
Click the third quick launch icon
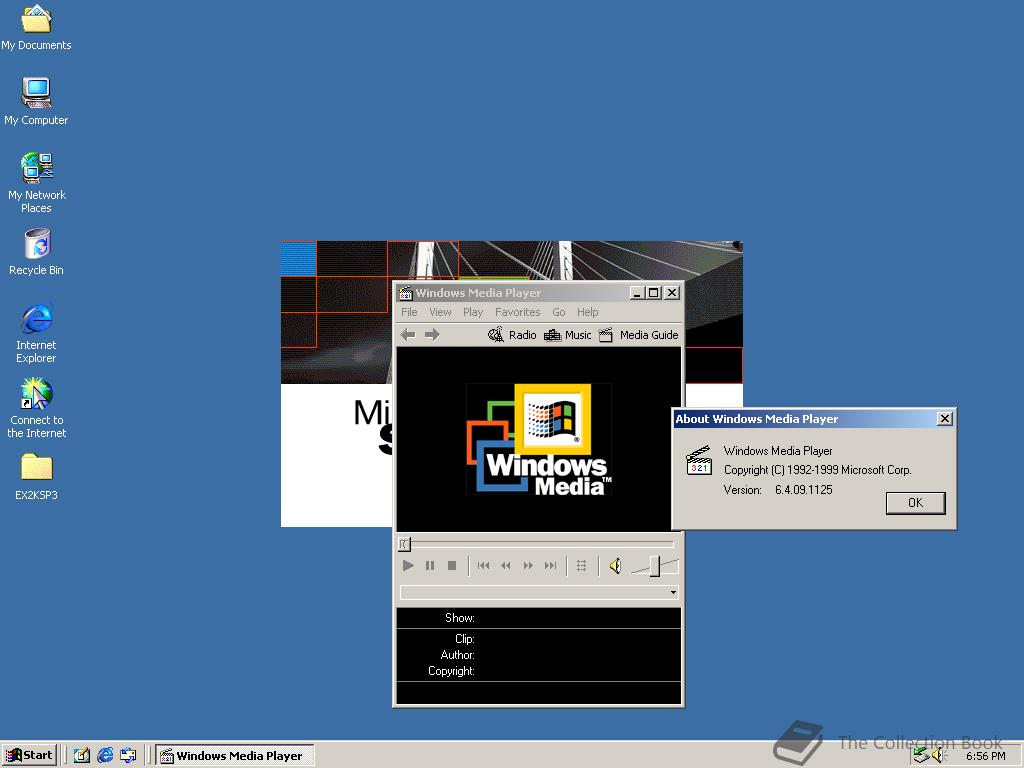click(128, 756)
